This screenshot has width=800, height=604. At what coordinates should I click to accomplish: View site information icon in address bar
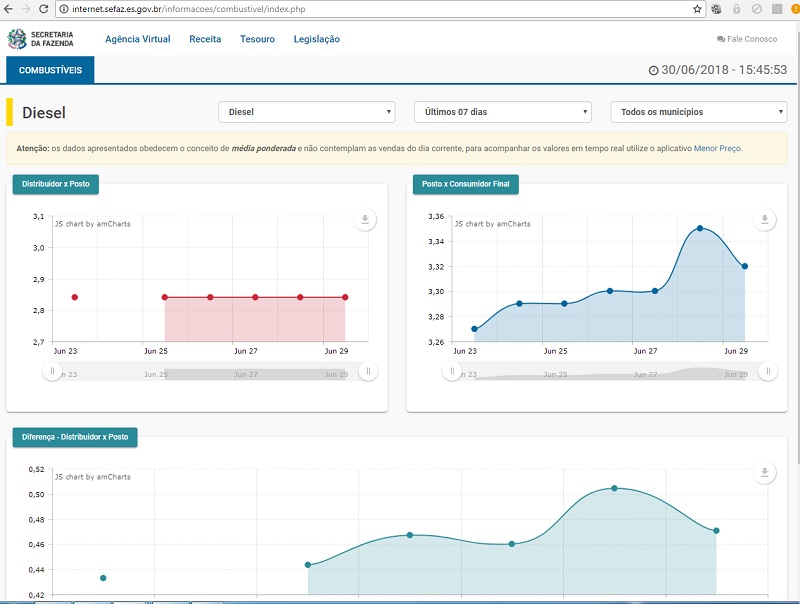(x=64, y=9)
